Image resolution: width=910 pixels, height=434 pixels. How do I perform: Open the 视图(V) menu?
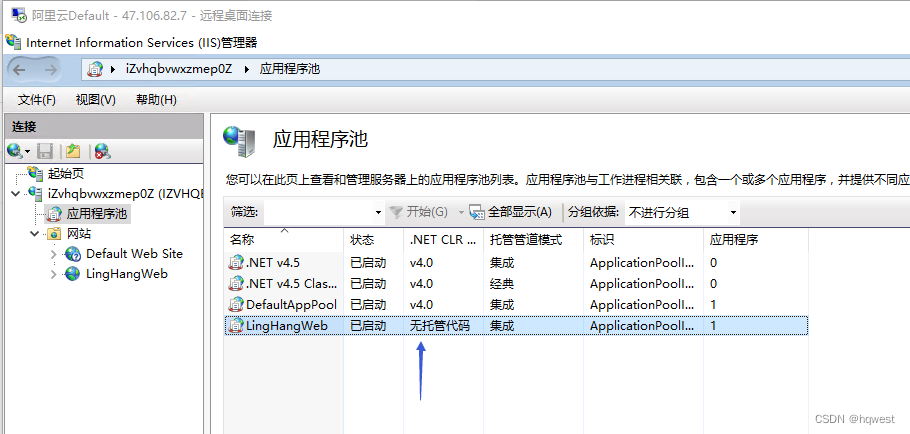coord(96,100)
